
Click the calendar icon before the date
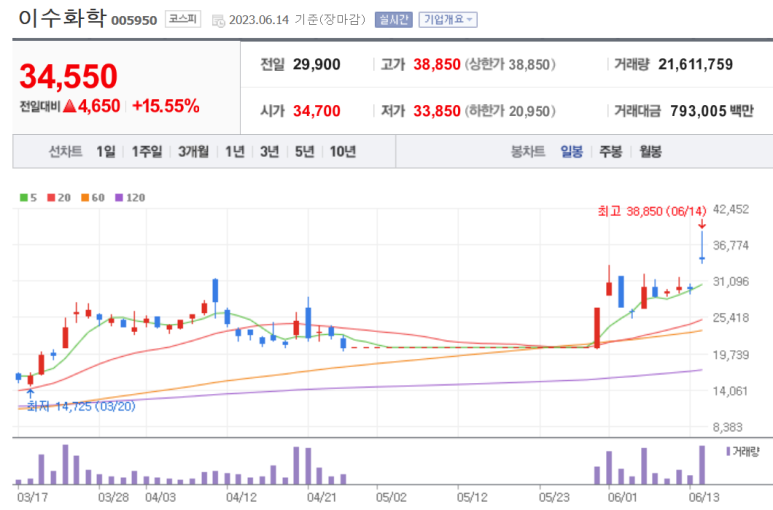pyautogui.click(x=218, y=21)
